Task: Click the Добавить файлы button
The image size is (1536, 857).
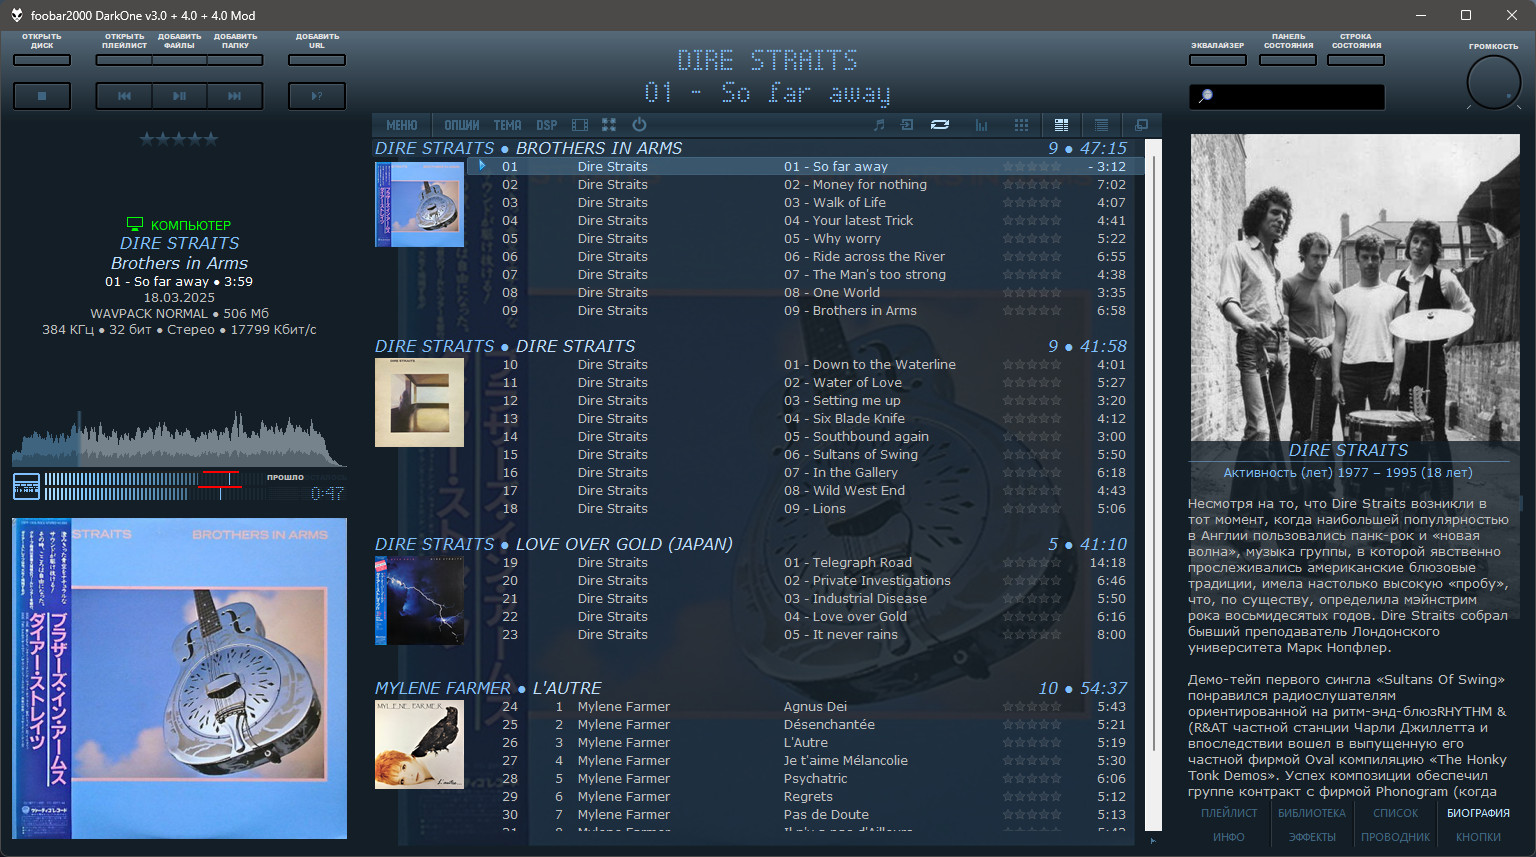Action: click(179, 60)
